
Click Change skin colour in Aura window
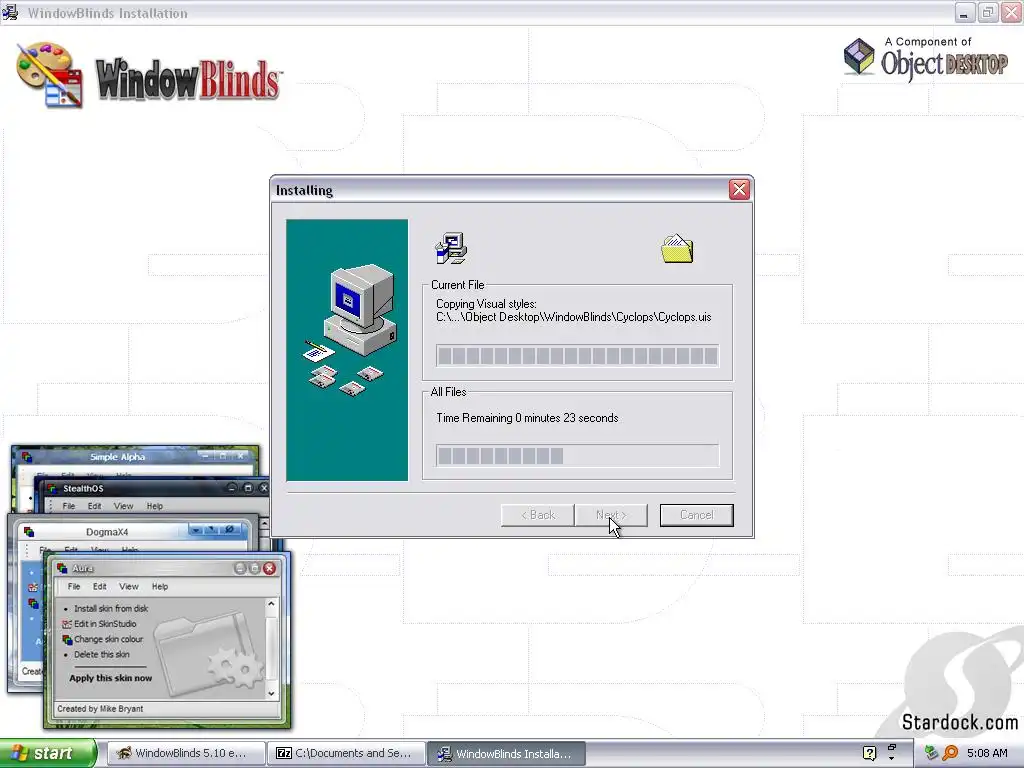coord(108,639)
